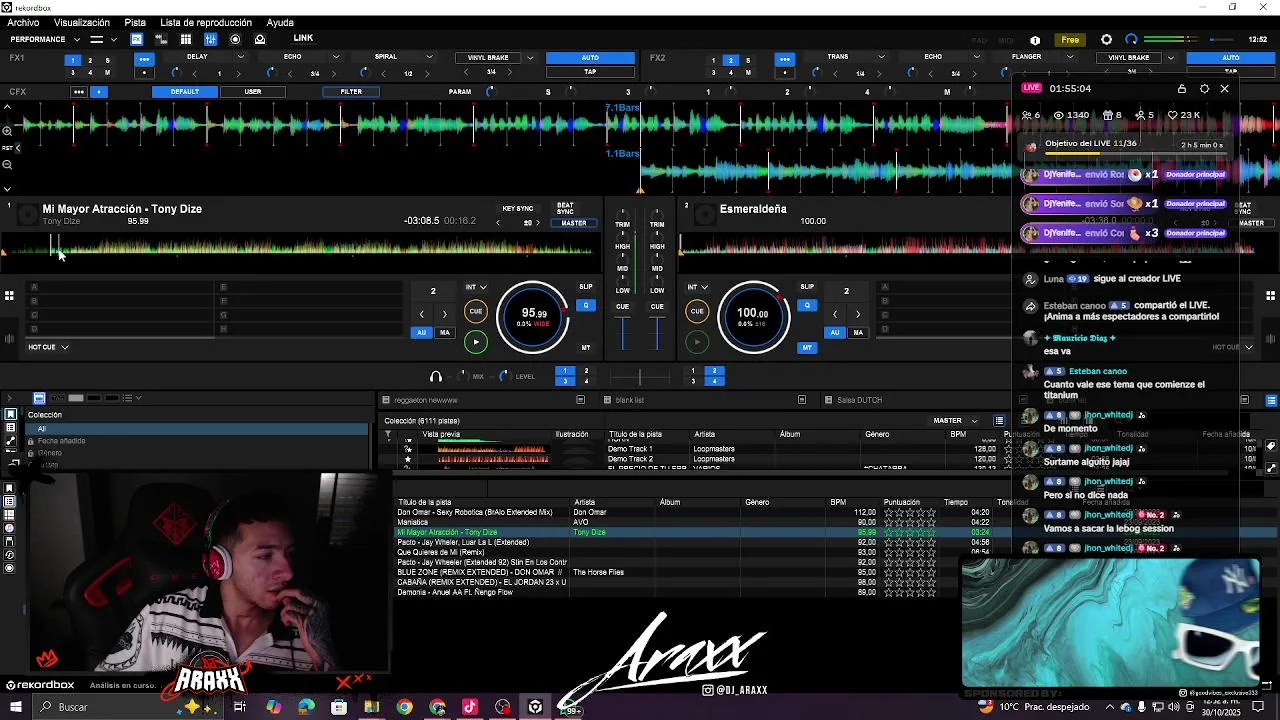This screenshot has height=720, width=1280.
Task: Adjust headphone MIX knob
Action: [462, 377]
